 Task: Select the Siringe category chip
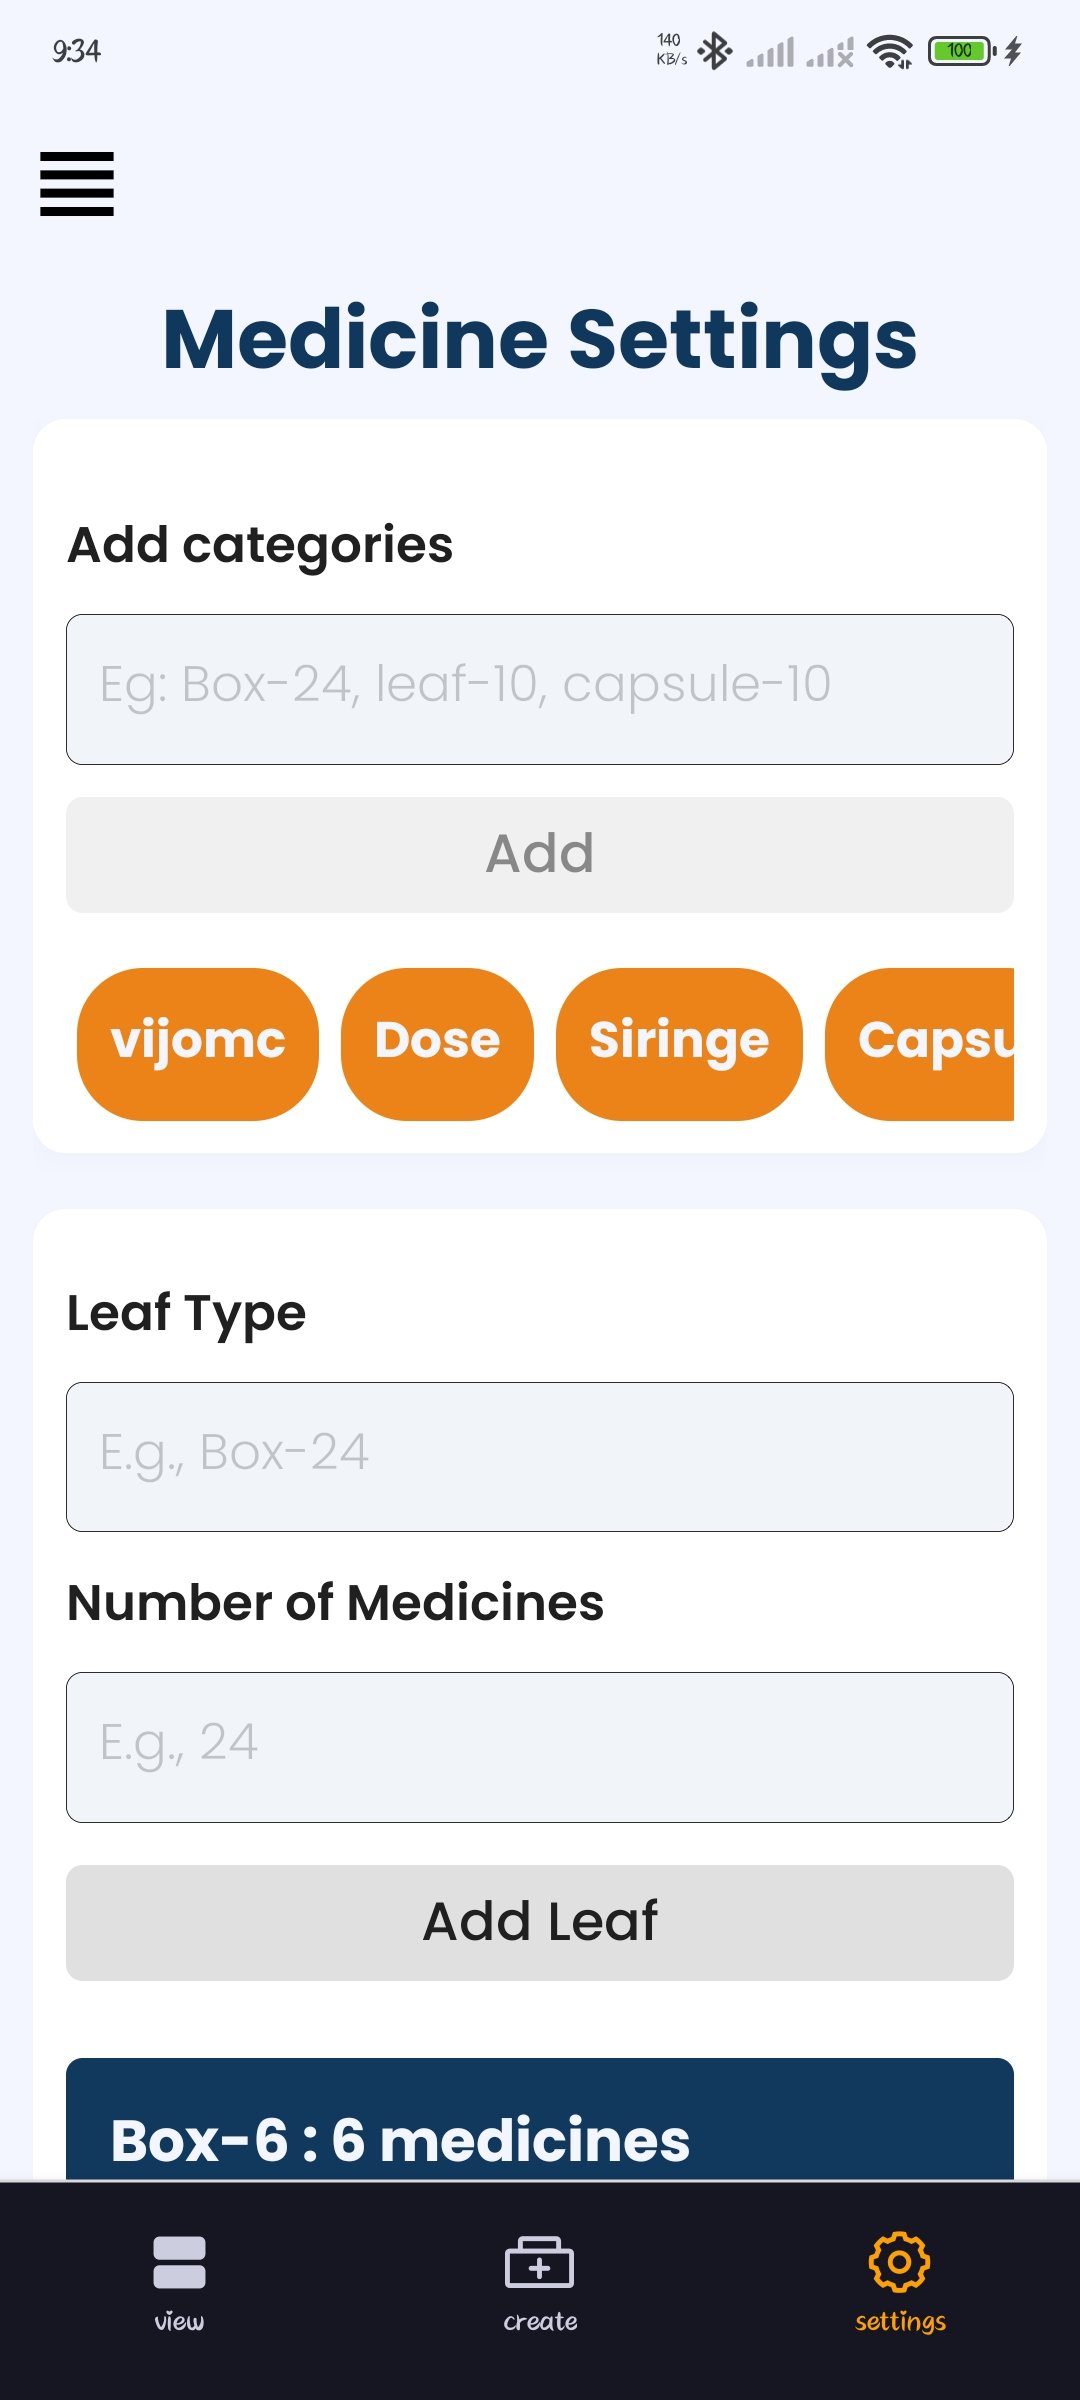point(679,1043)
